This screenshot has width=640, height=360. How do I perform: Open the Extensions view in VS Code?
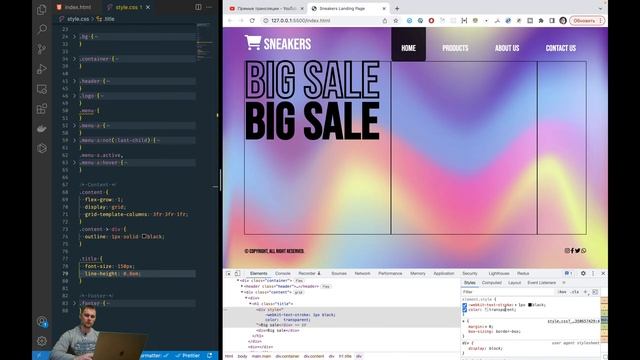(x=42, y=109)
